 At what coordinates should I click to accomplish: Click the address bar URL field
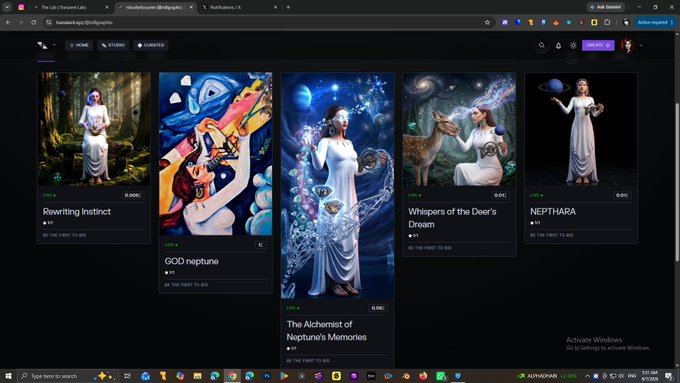coord(269,22)
